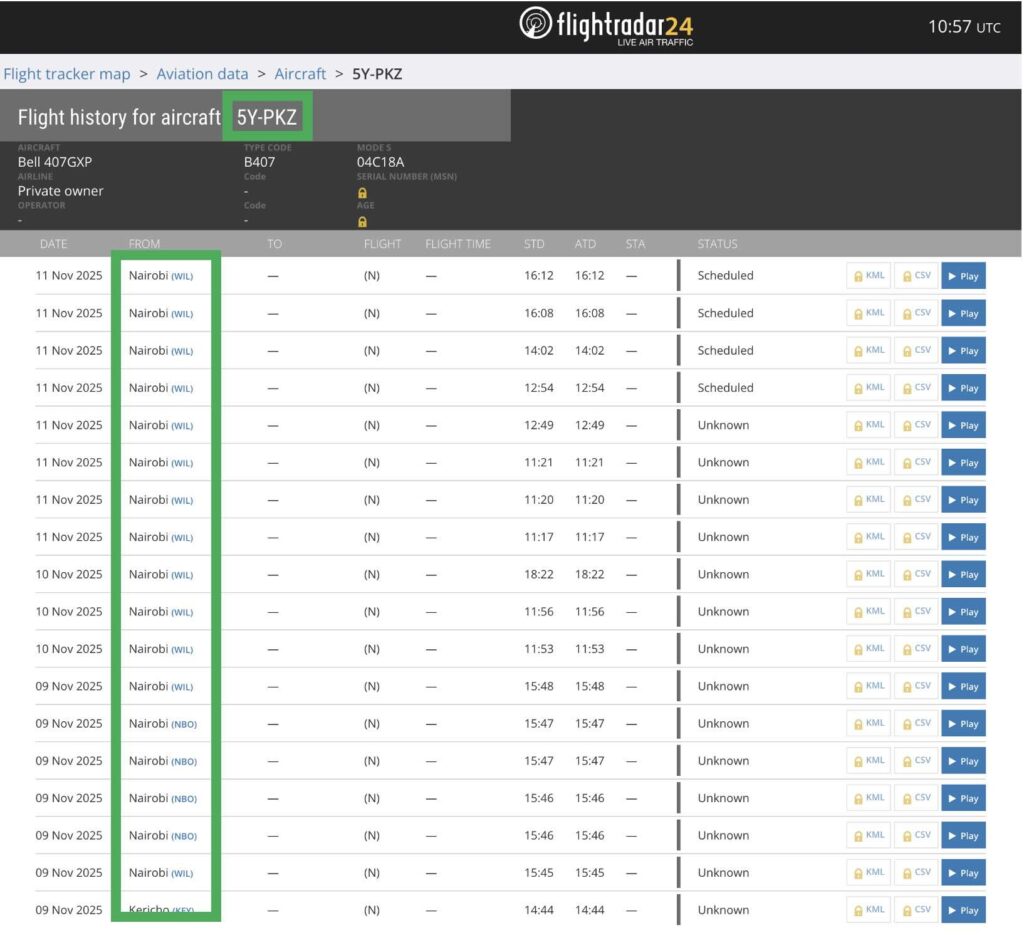Screen dimensions: 1024x935
Task: Open the Flight tracker map breadcrumb
Action: [67, 74]
